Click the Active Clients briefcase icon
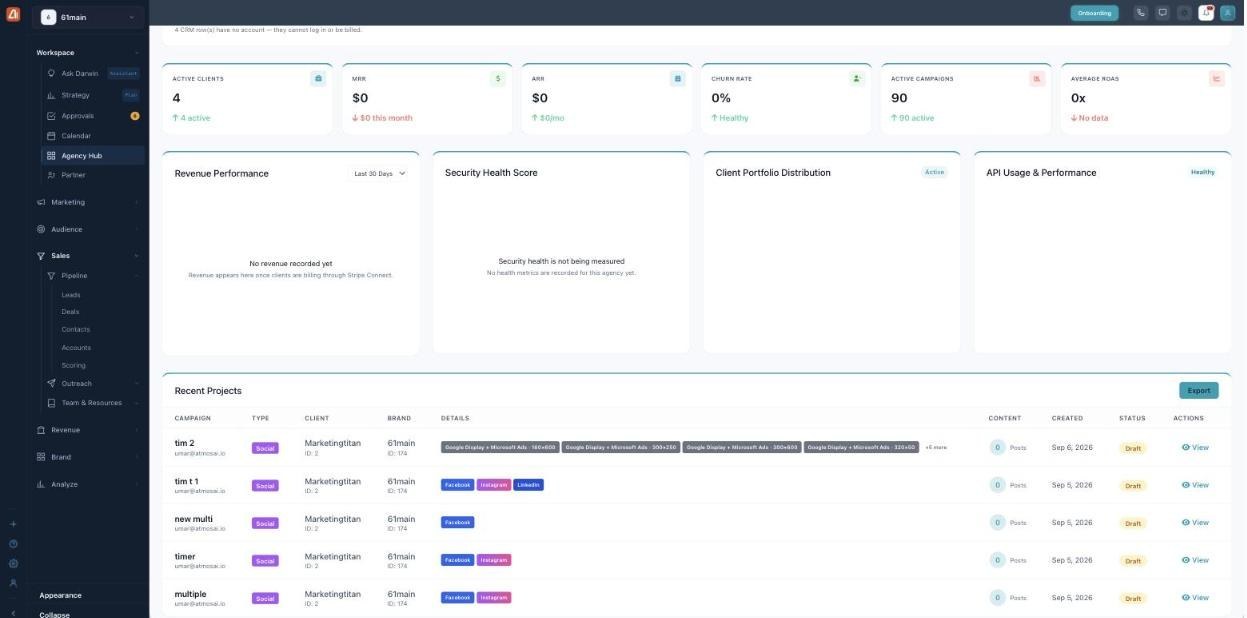 pos(318,78)
